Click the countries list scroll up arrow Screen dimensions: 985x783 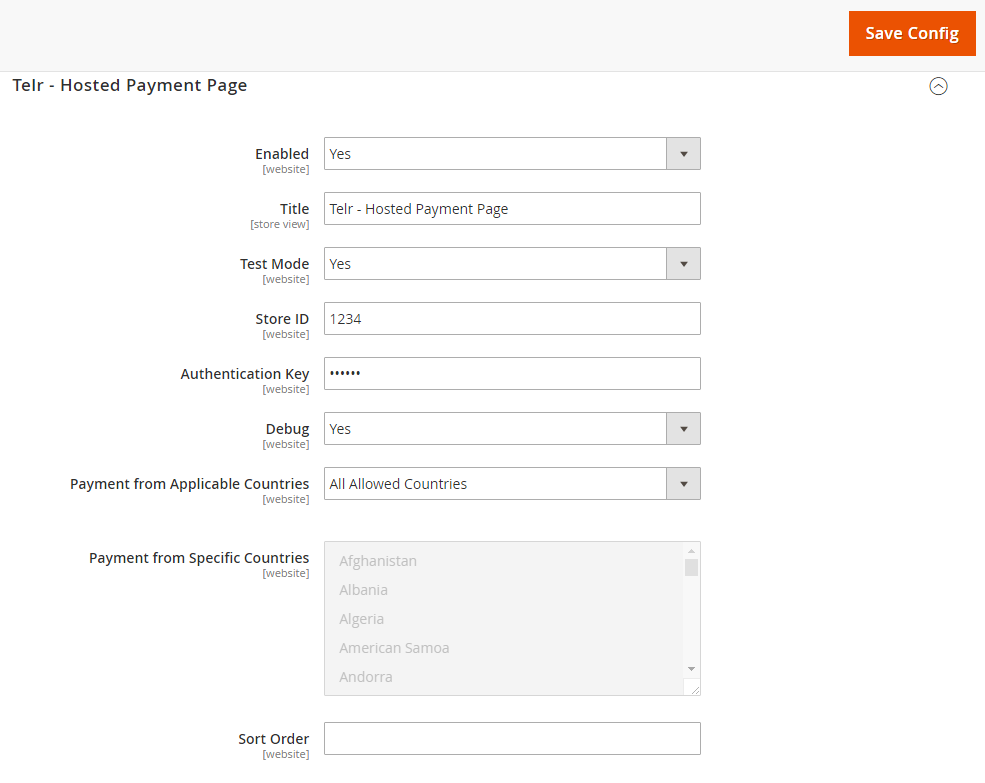[691, 551]
